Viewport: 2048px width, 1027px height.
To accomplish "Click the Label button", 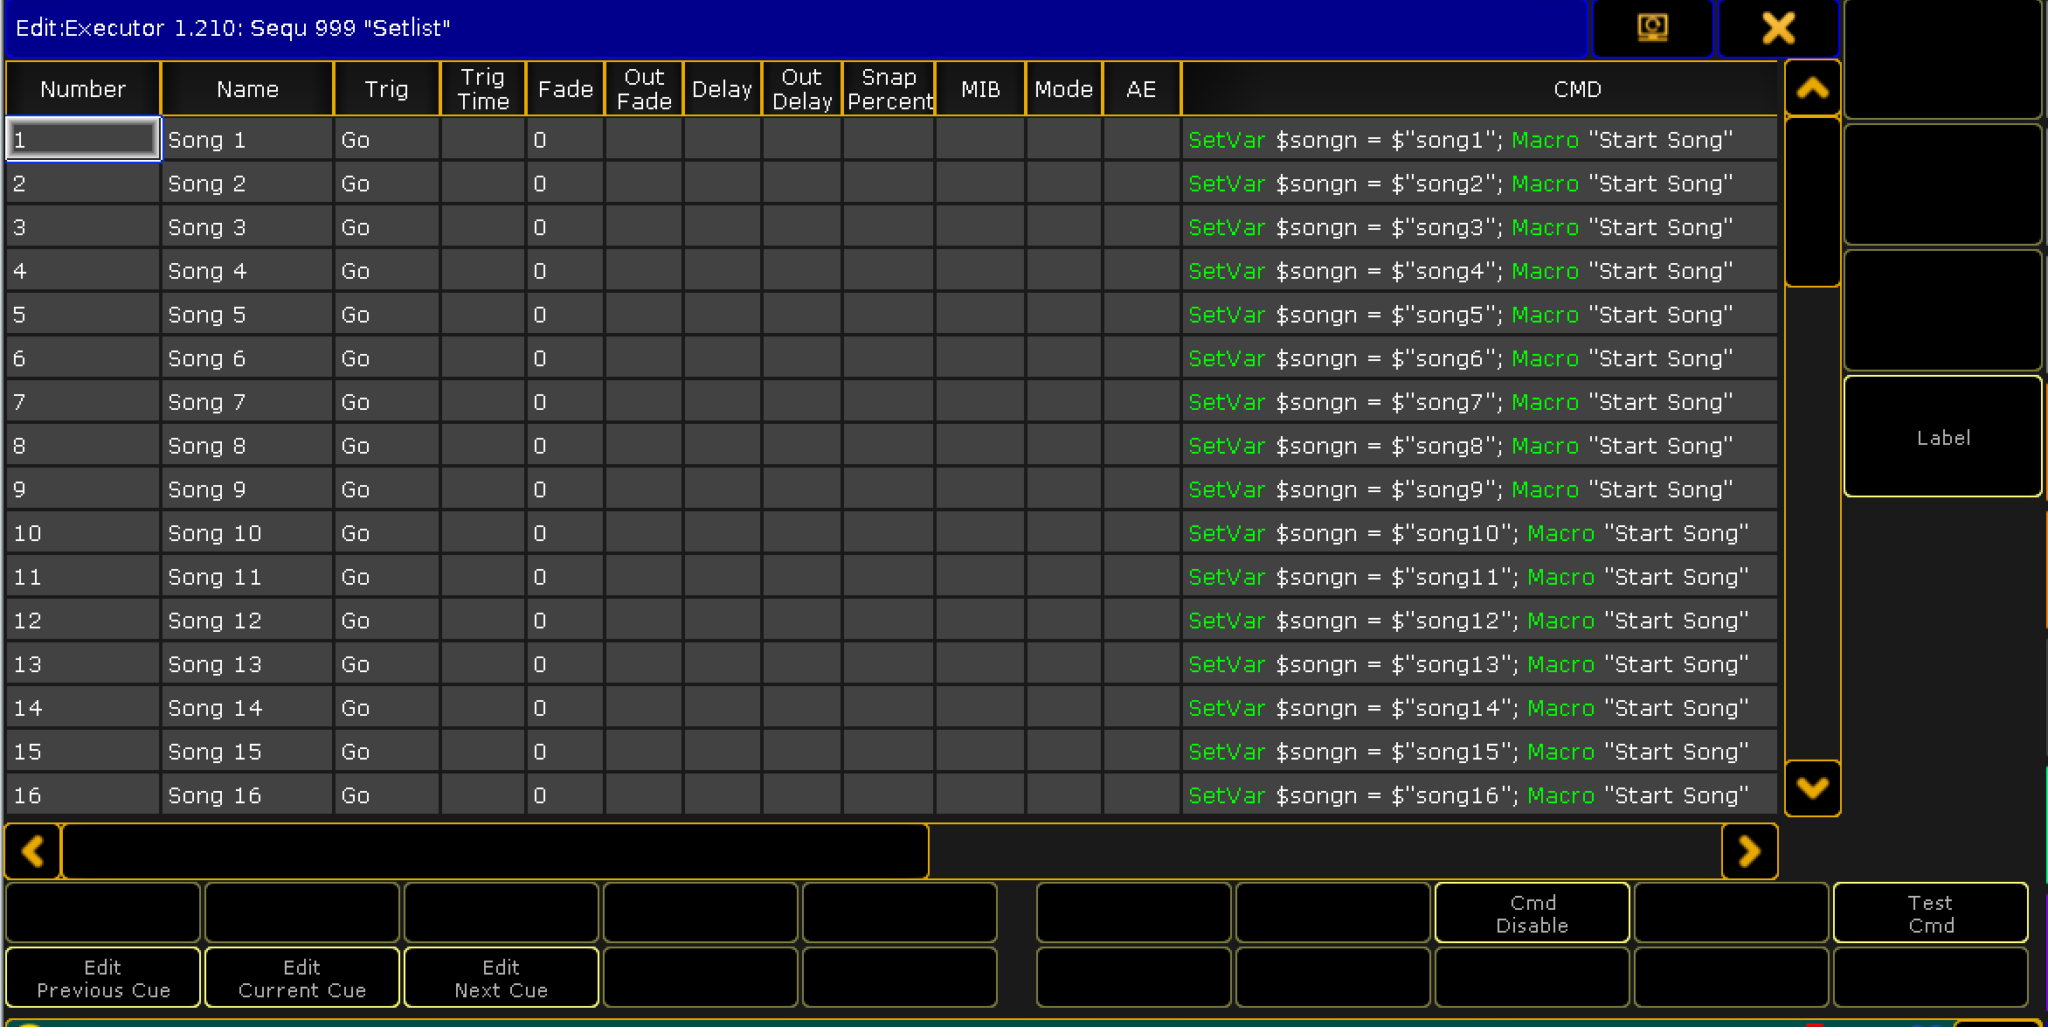I will 1943,437.
